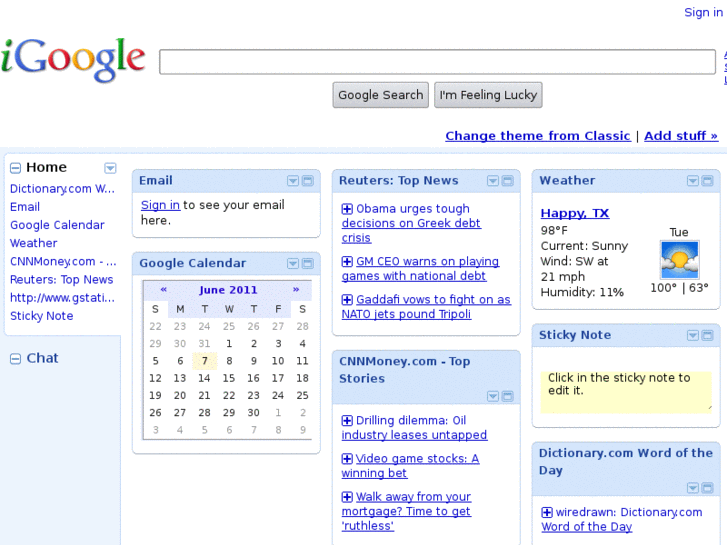Image resolution: width=727 pixels, height=545 pixels.
Task: Select June 15 in the calendar
Action: (x=229, y=378)
